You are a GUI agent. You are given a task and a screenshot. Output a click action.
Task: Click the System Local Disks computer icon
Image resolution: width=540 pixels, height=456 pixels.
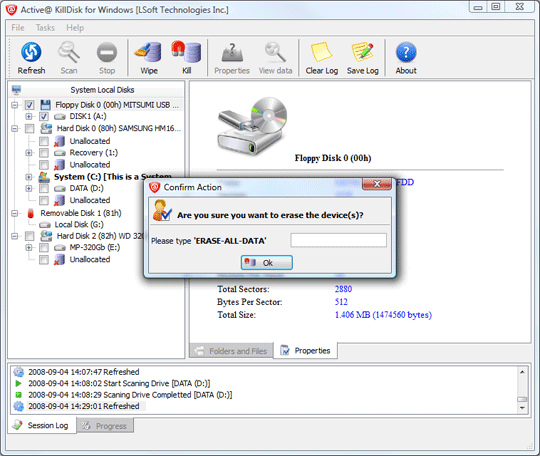(16, 90)
